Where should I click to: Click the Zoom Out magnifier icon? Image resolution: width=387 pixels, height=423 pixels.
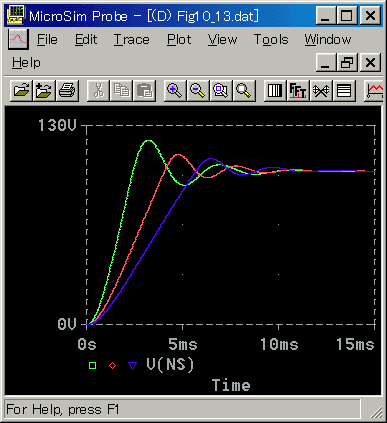[x=198, y=90]
